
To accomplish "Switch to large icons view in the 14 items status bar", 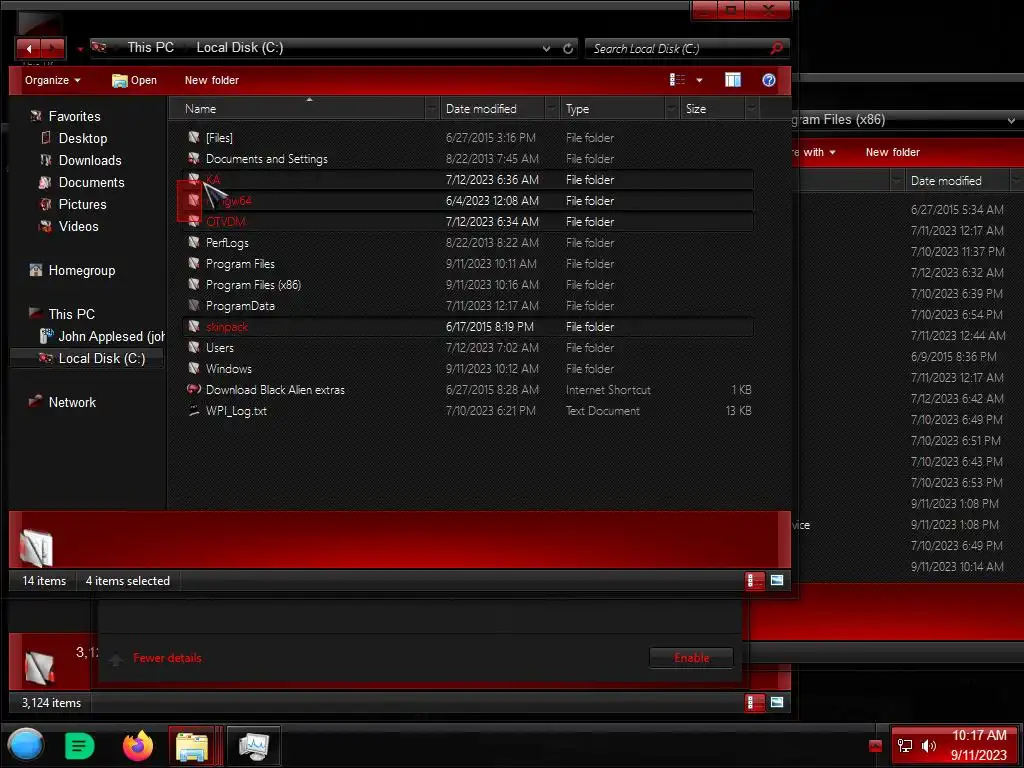I will coord(776,581).
